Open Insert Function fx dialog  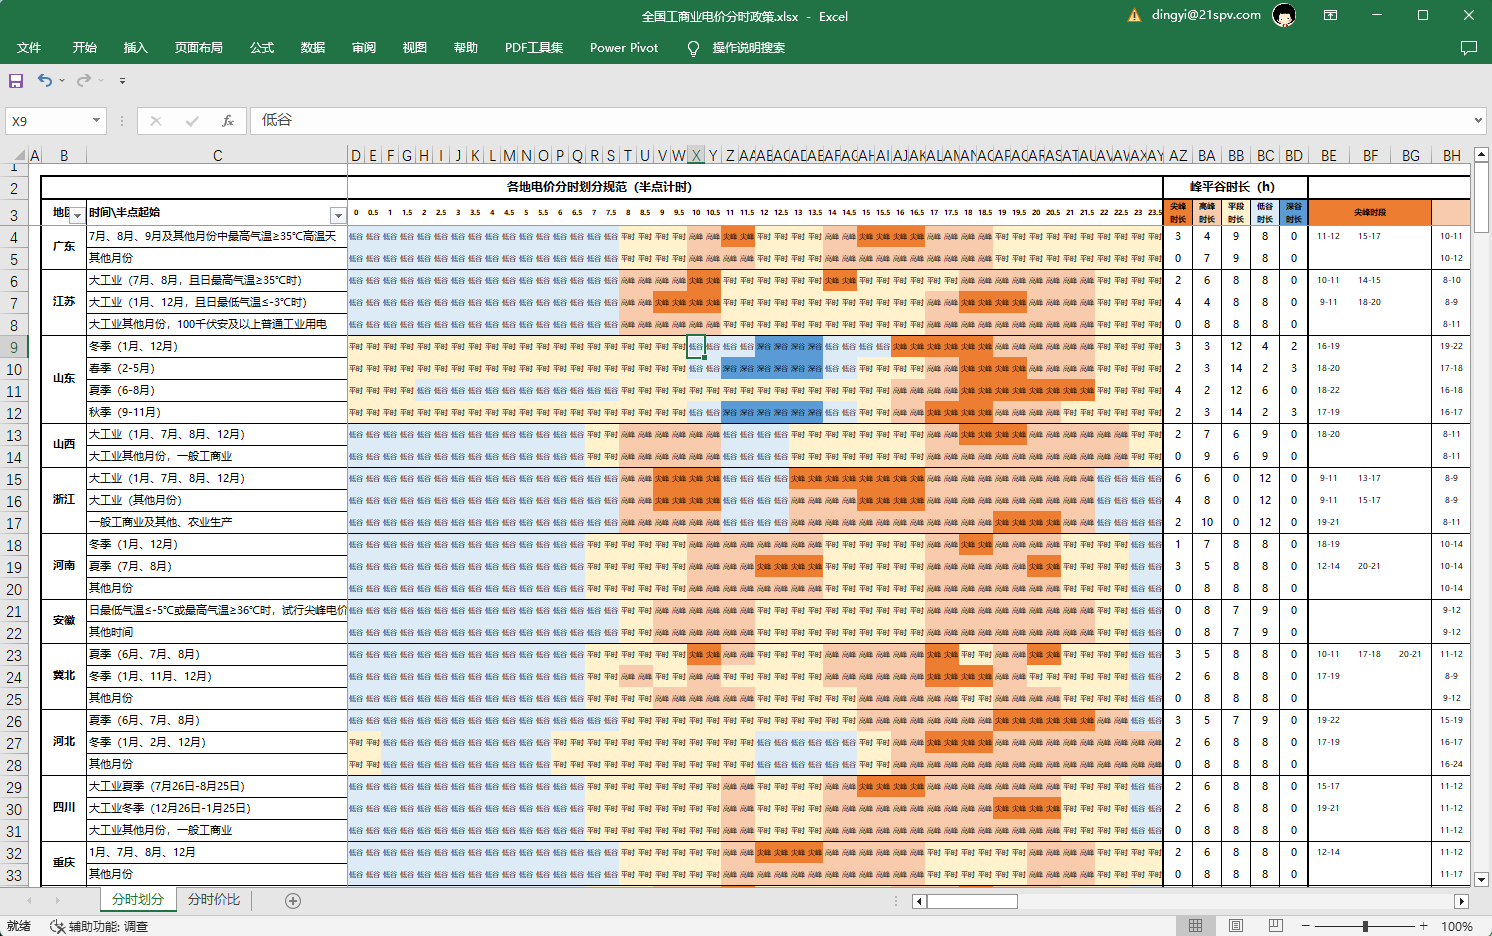(x=228, y=121)
